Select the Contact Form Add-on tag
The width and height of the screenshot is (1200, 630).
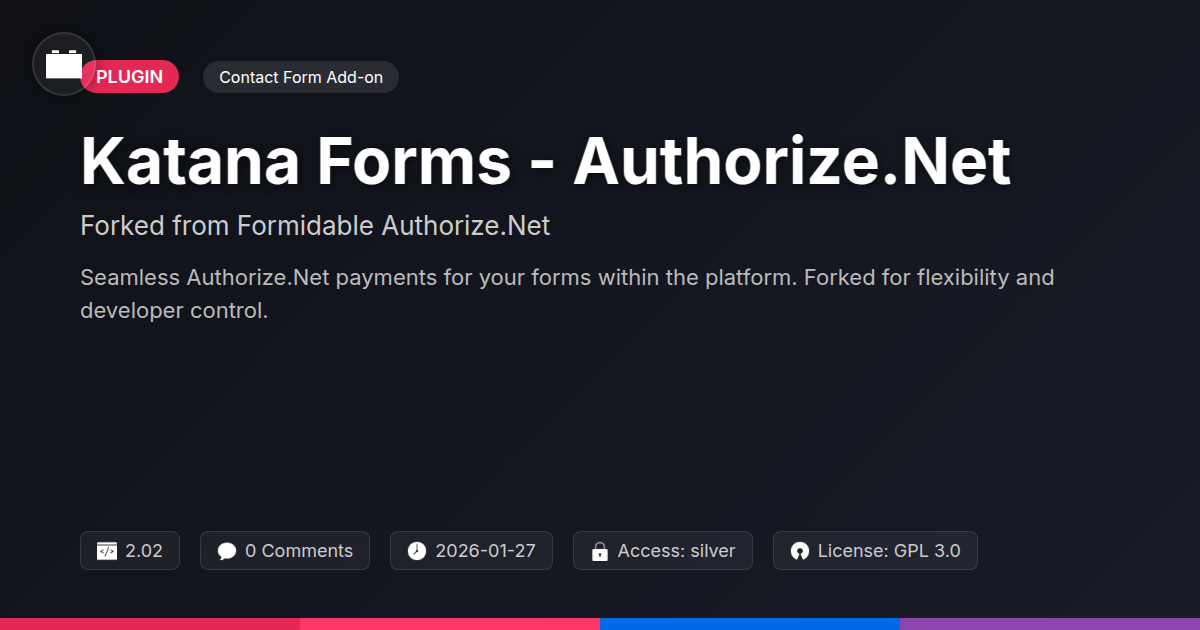[x=300, y=77]
